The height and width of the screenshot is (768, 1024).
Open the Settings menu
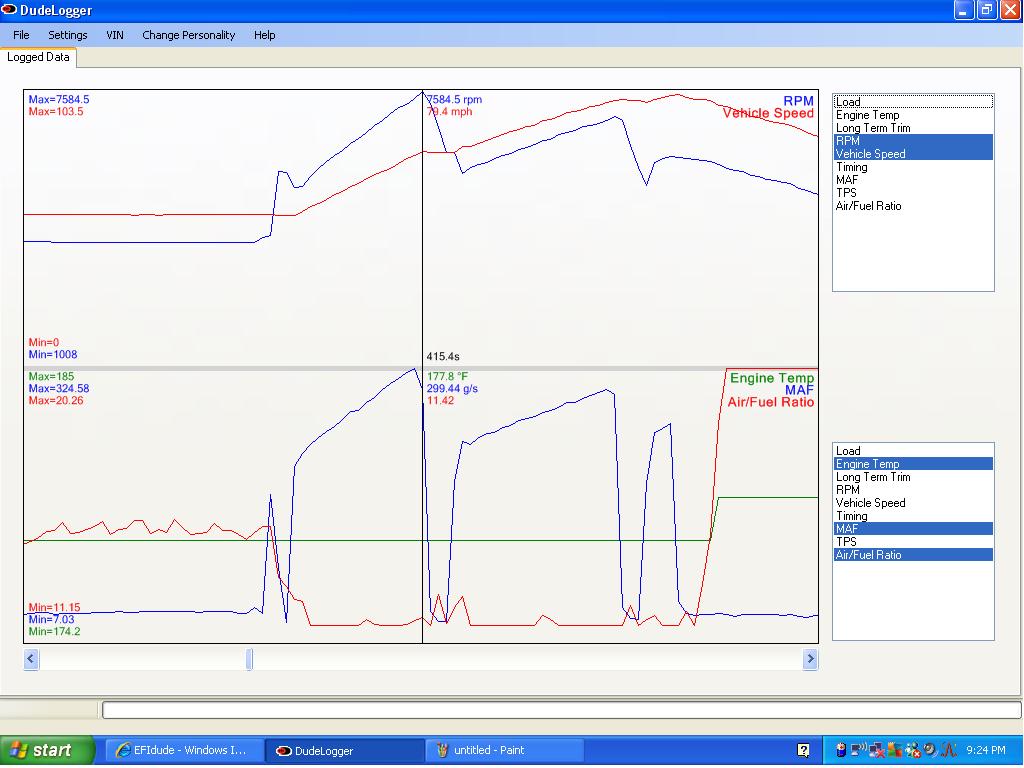pos(67,35)
